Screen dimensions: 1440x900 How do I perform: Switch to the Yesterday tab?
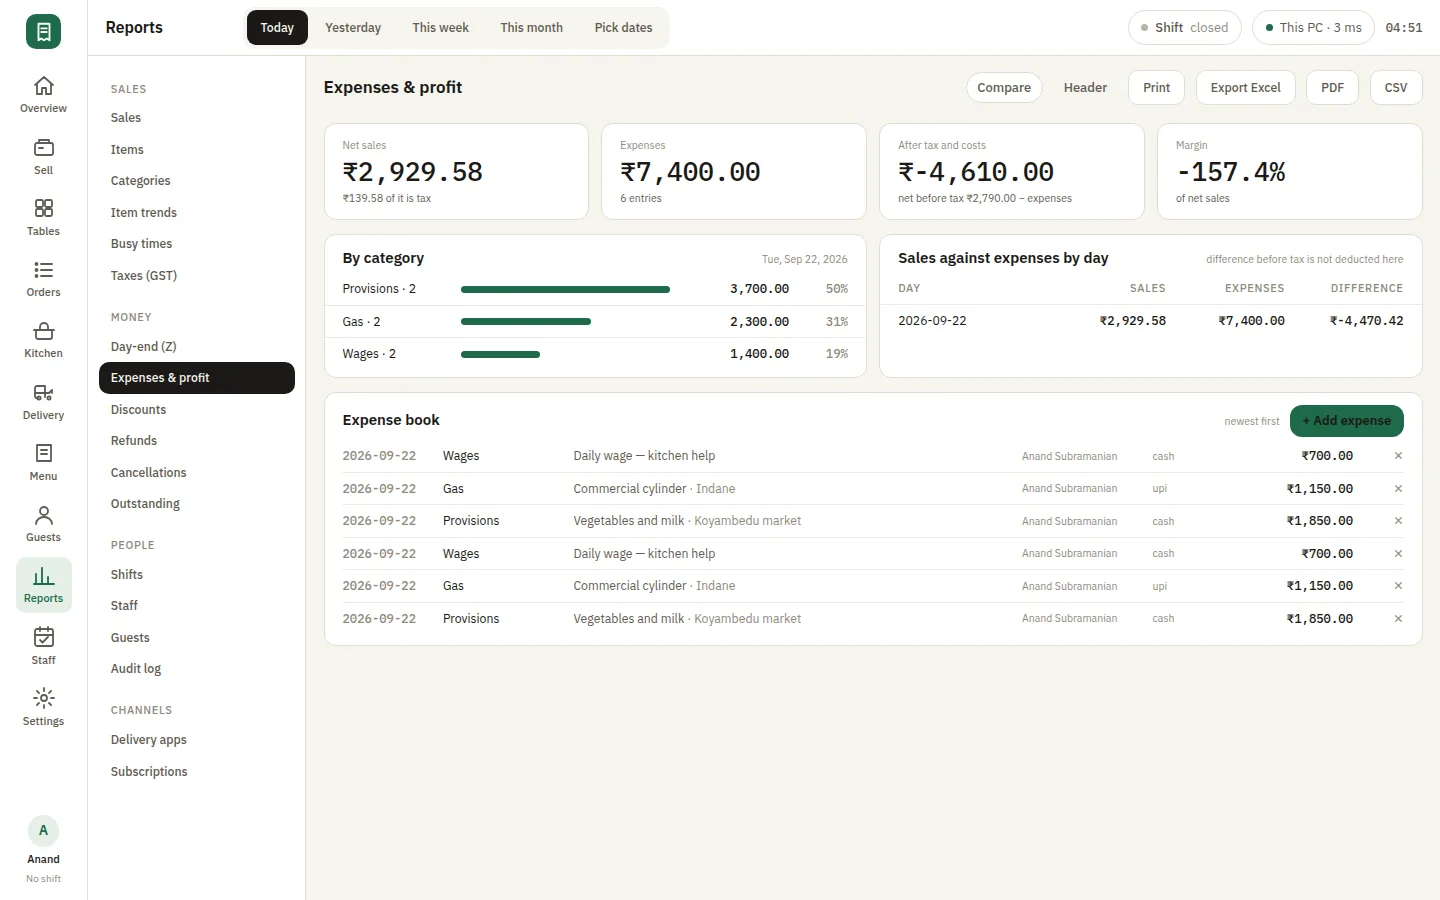(353, 28)
